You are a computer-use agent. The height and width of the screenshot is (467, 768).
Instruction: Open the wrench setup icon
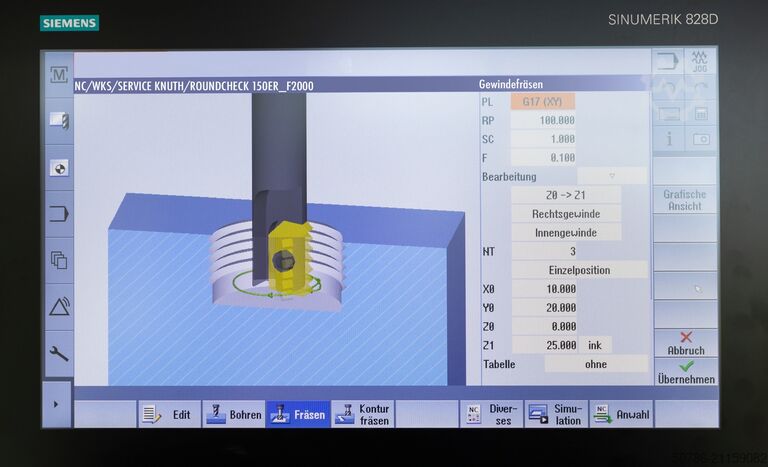point(58,352)
